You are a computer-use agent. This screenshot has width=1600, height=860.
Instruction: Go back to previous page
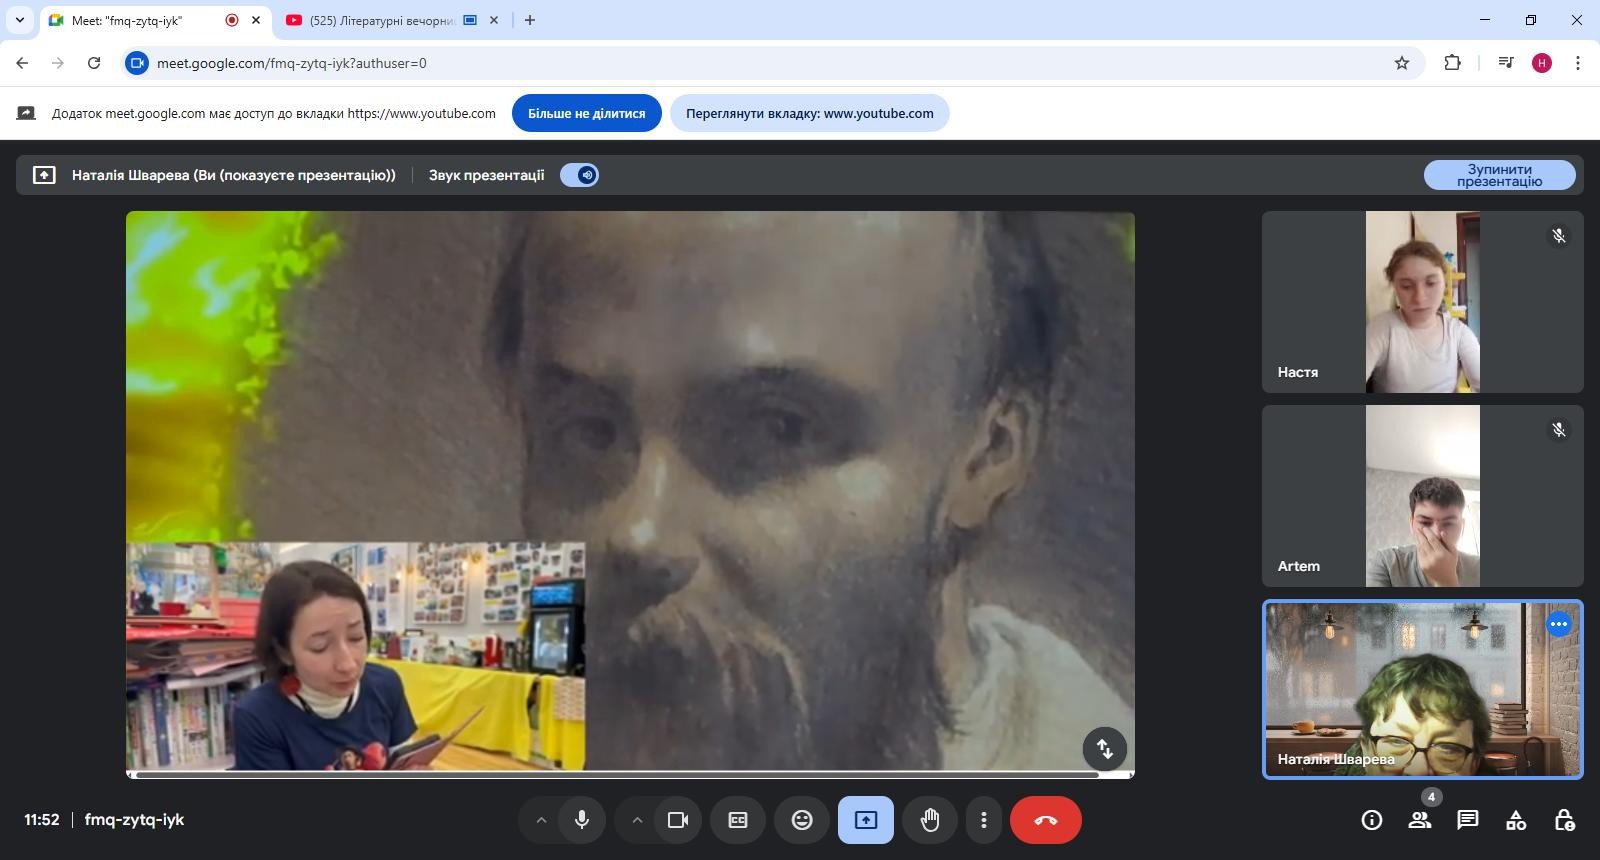point(22,63)
